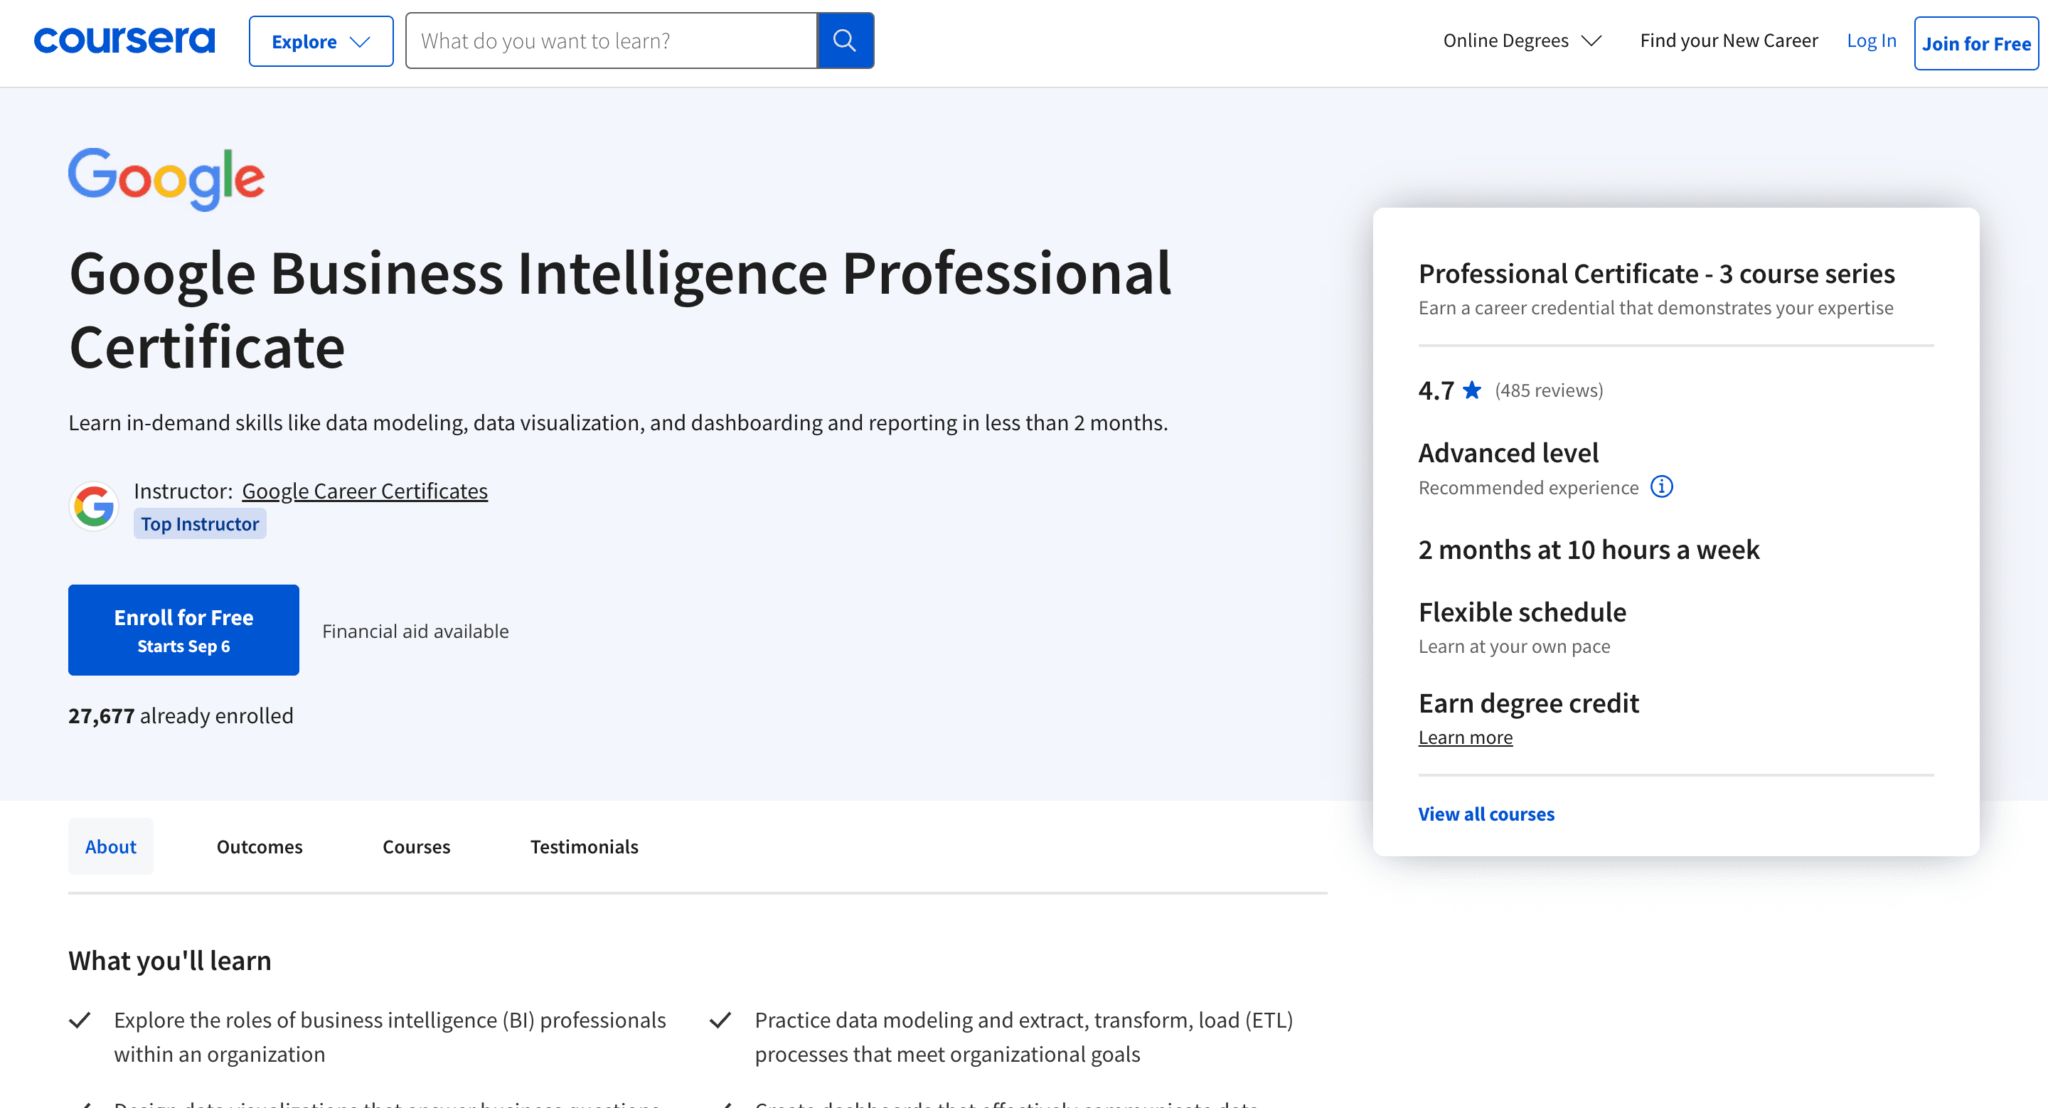Click the Coursera logo
The width and height of the screenshot is (2048, 1108).
click(x=124, y=40)
